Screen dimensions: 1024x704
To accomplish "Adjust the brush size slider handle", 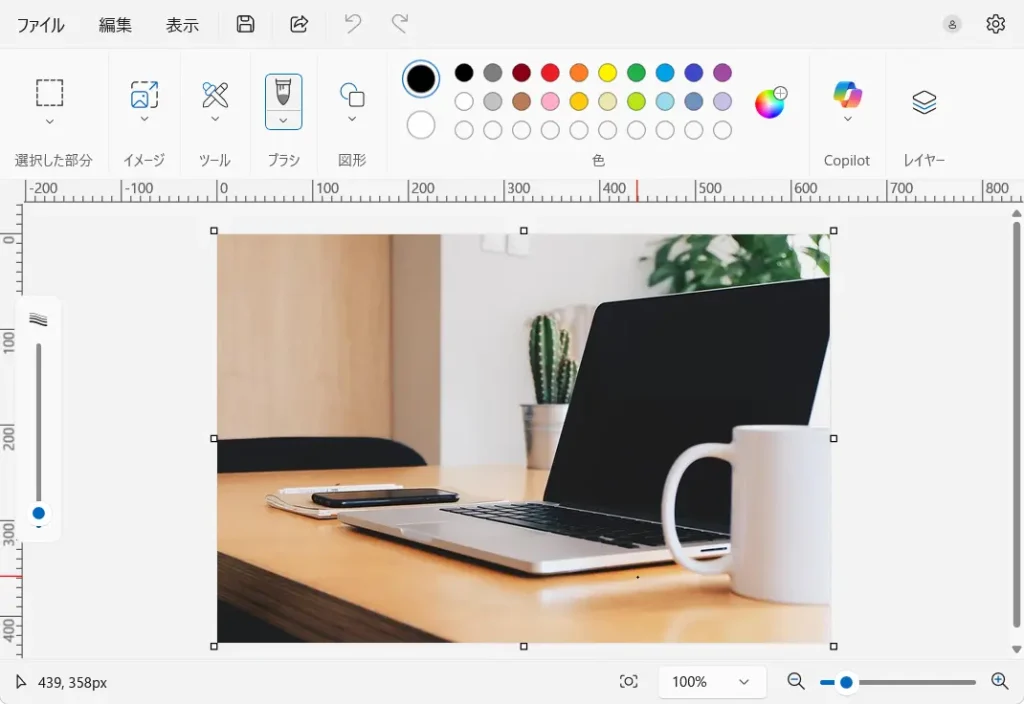I will [x=39, y=513].
